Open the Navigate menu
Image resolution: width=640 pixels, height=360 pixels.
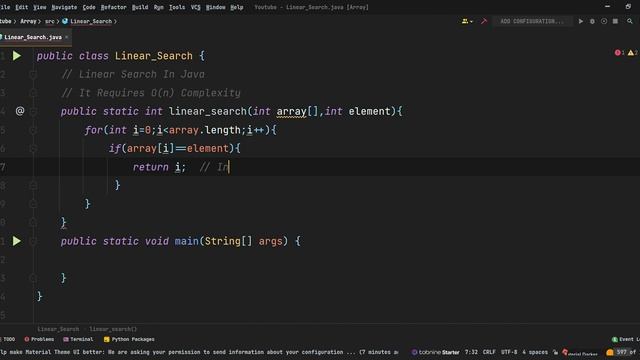click(x=64, y=7)
